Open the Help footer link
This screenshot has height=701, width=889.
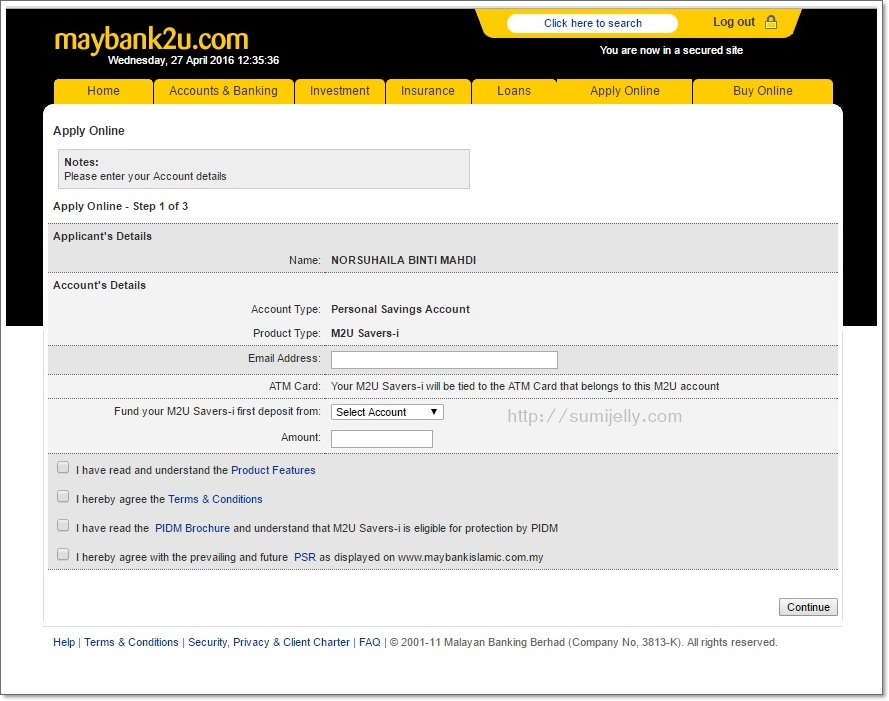(x=64, y=642)
